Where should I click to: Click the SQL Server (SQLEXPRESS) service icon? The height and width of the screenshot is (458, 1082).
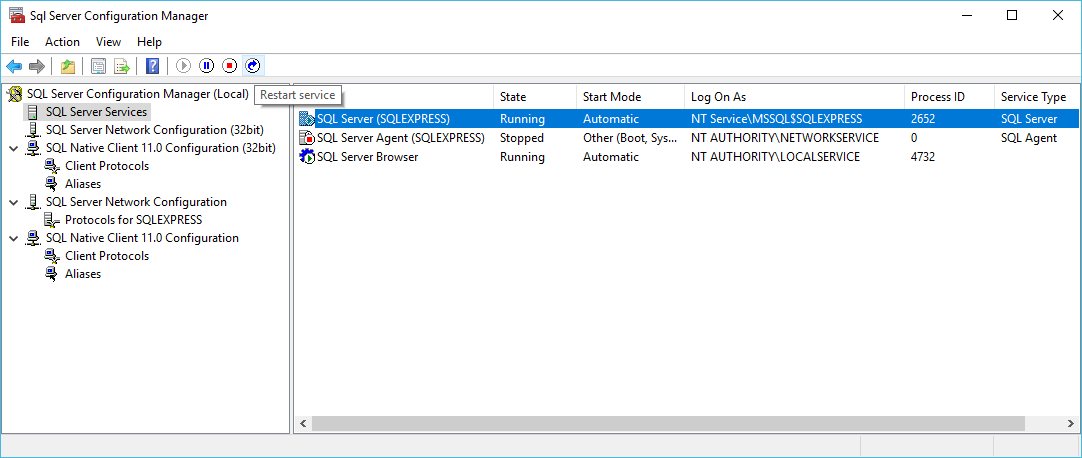(307, 119)
